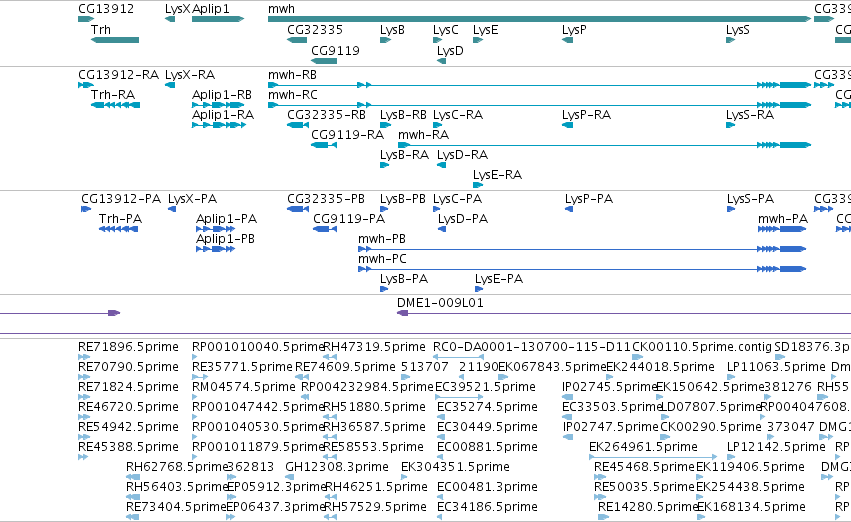Image resolution: width=851 pixels, height=522 pixels.
Task: Open the RE73404.5prime EST label
Action: click(176, 507)
